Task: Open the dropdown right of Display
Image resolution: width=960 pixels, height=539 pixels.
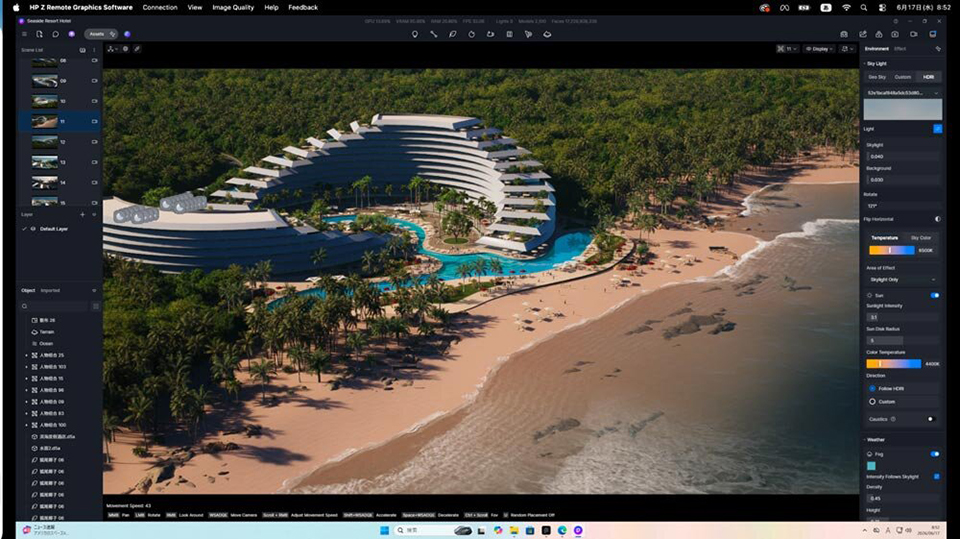Action: click(847, 49)
